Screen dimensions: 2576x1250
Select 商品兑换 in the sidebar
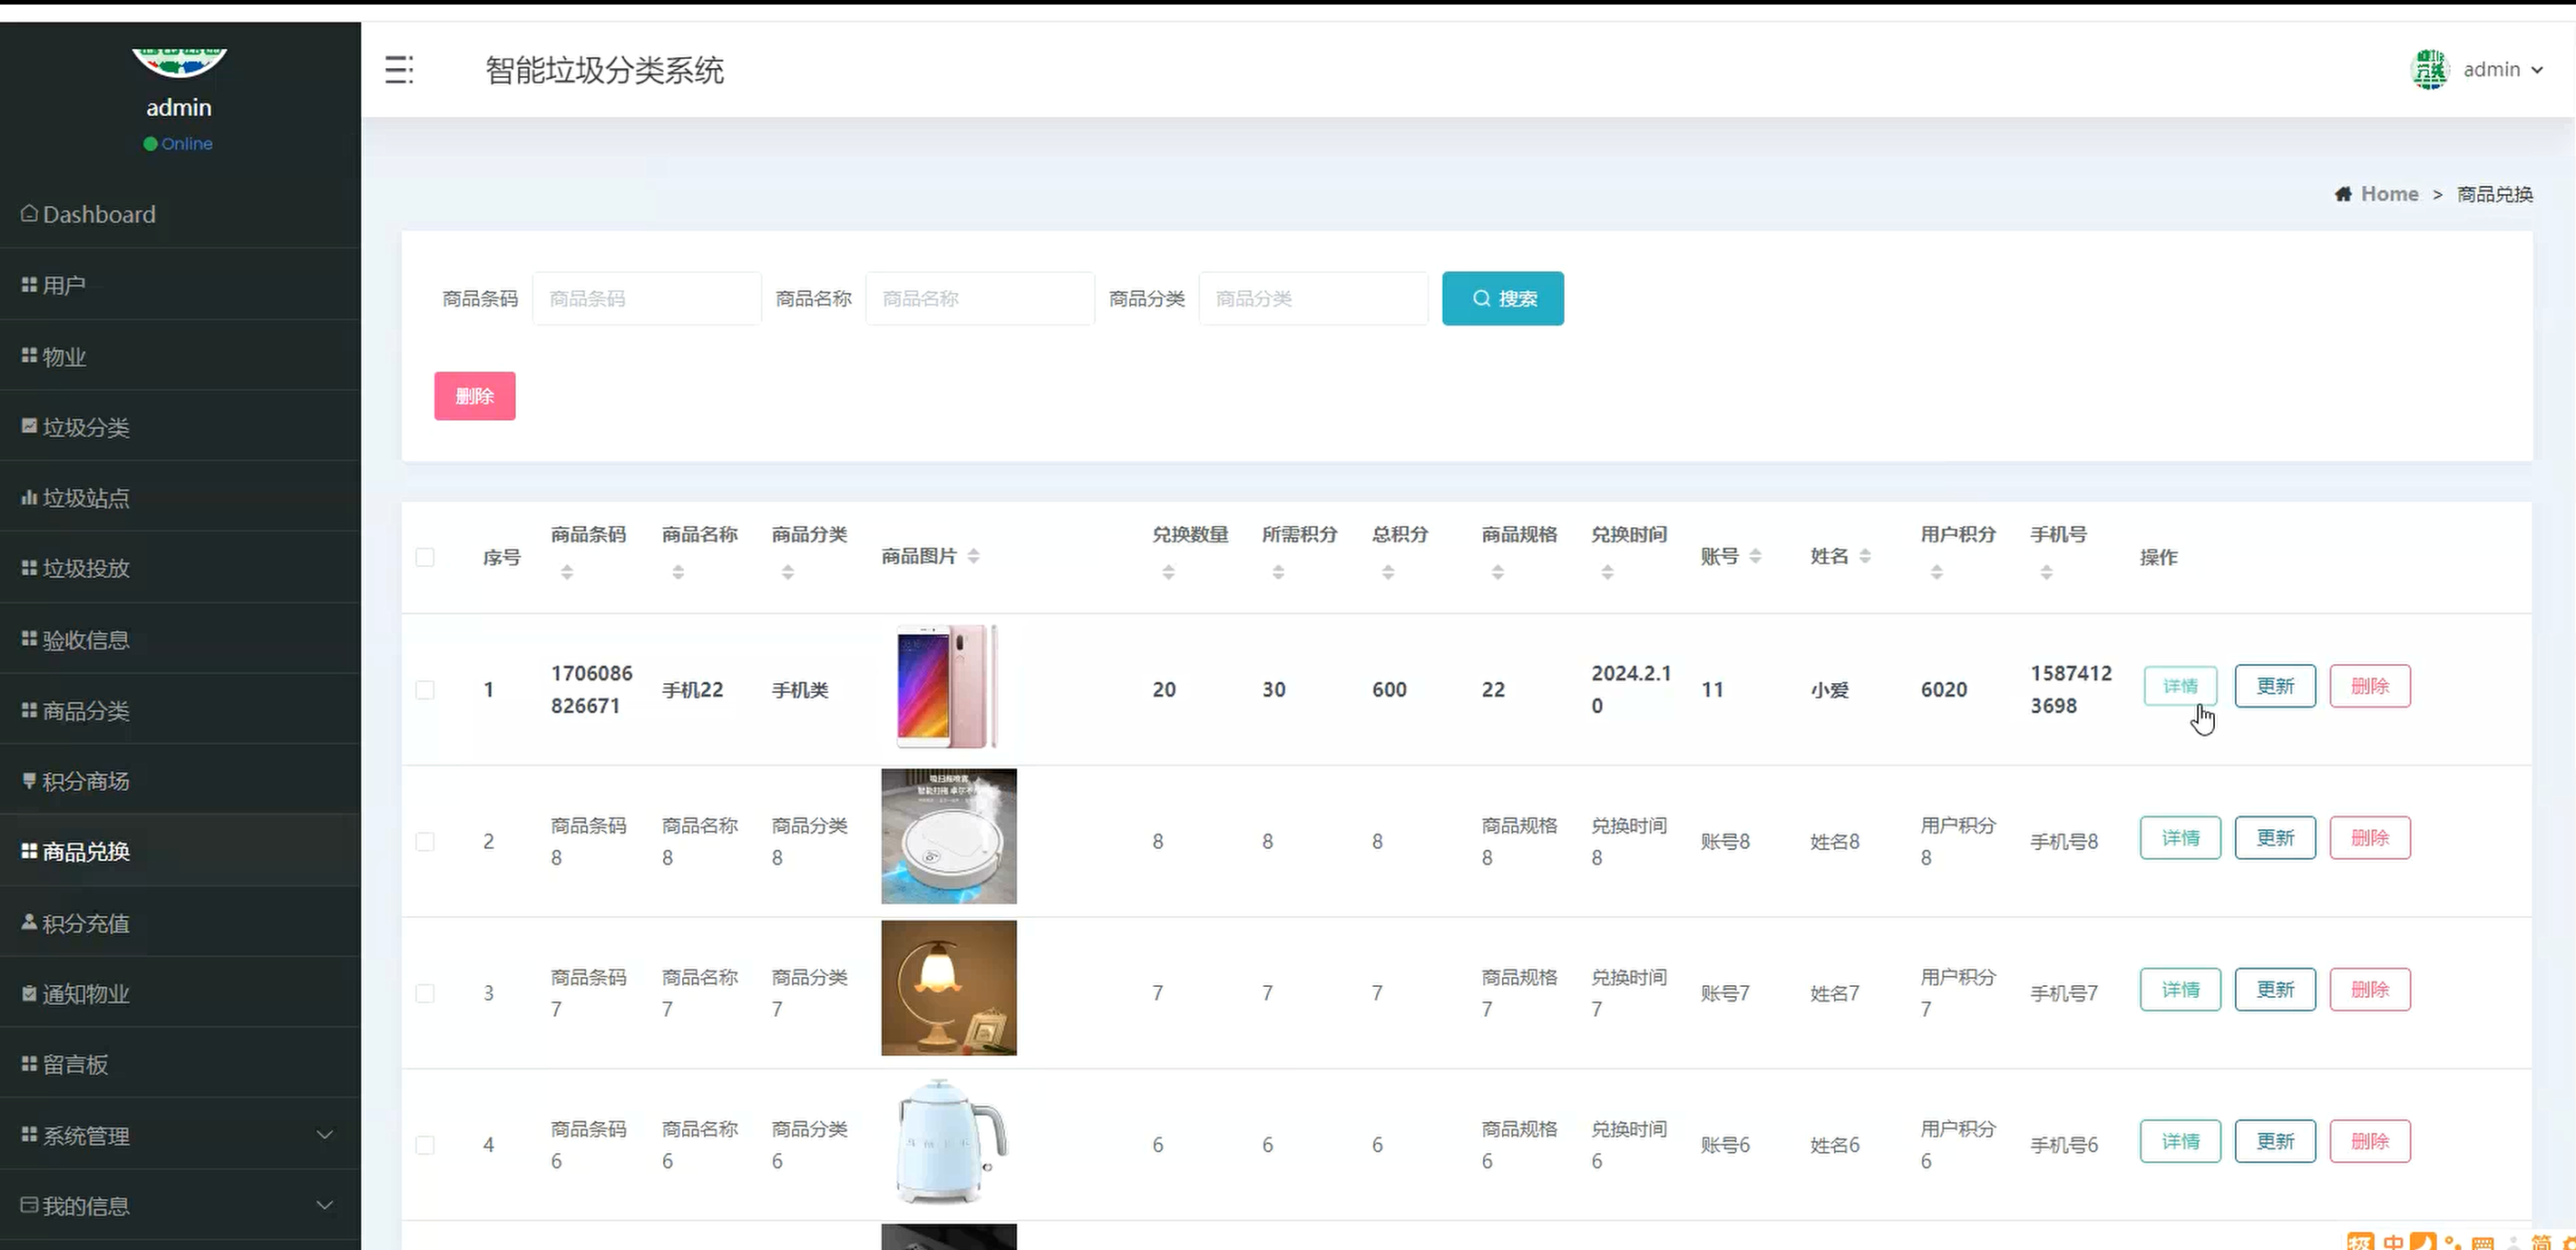[x=180, y=851]
